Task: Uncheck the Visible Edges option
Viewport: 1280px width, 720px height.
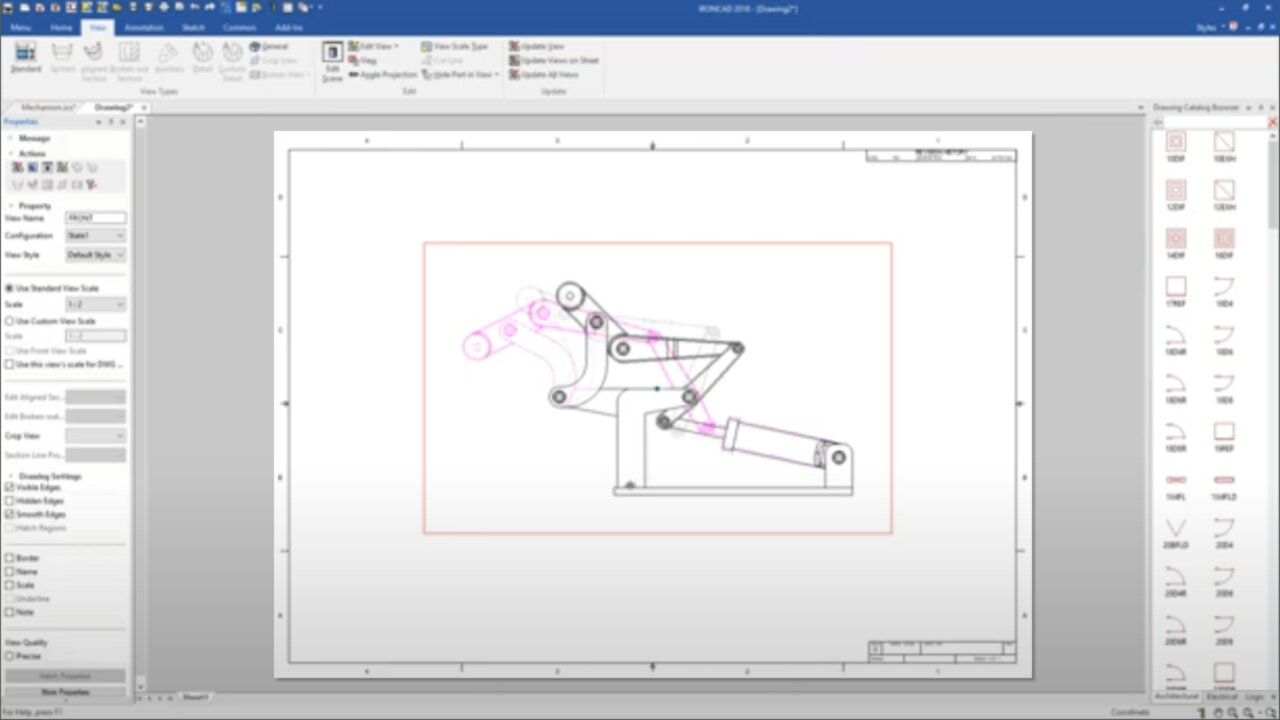Action: [x=9, y=488]
